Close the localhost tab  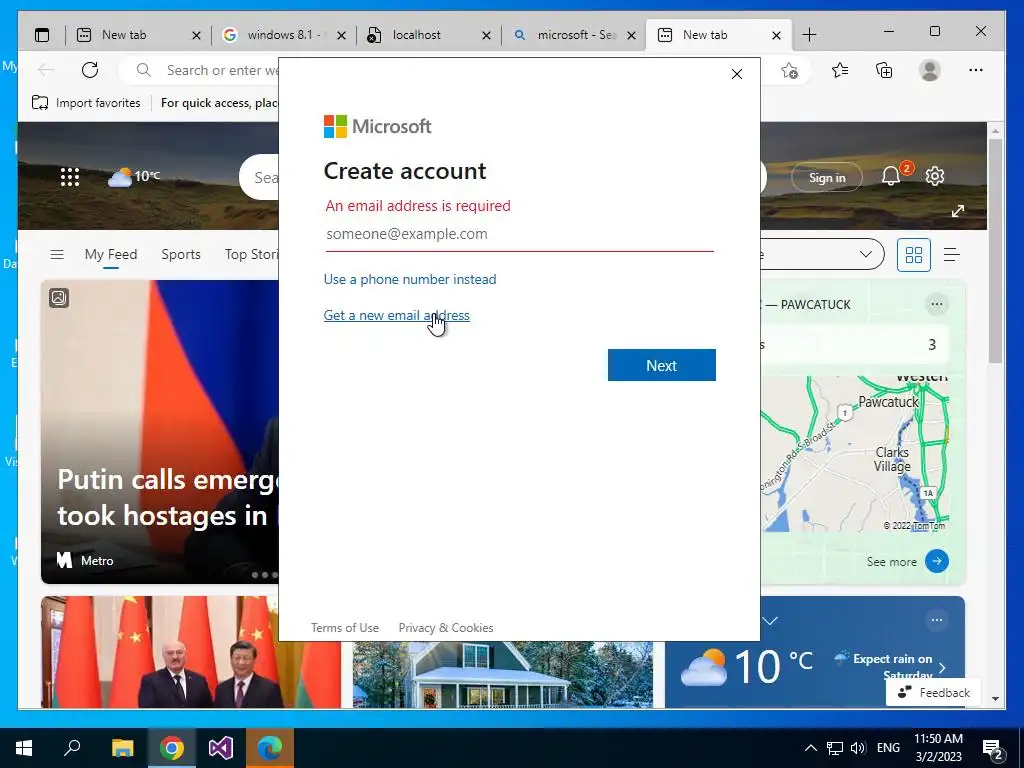tap(486, 35)
